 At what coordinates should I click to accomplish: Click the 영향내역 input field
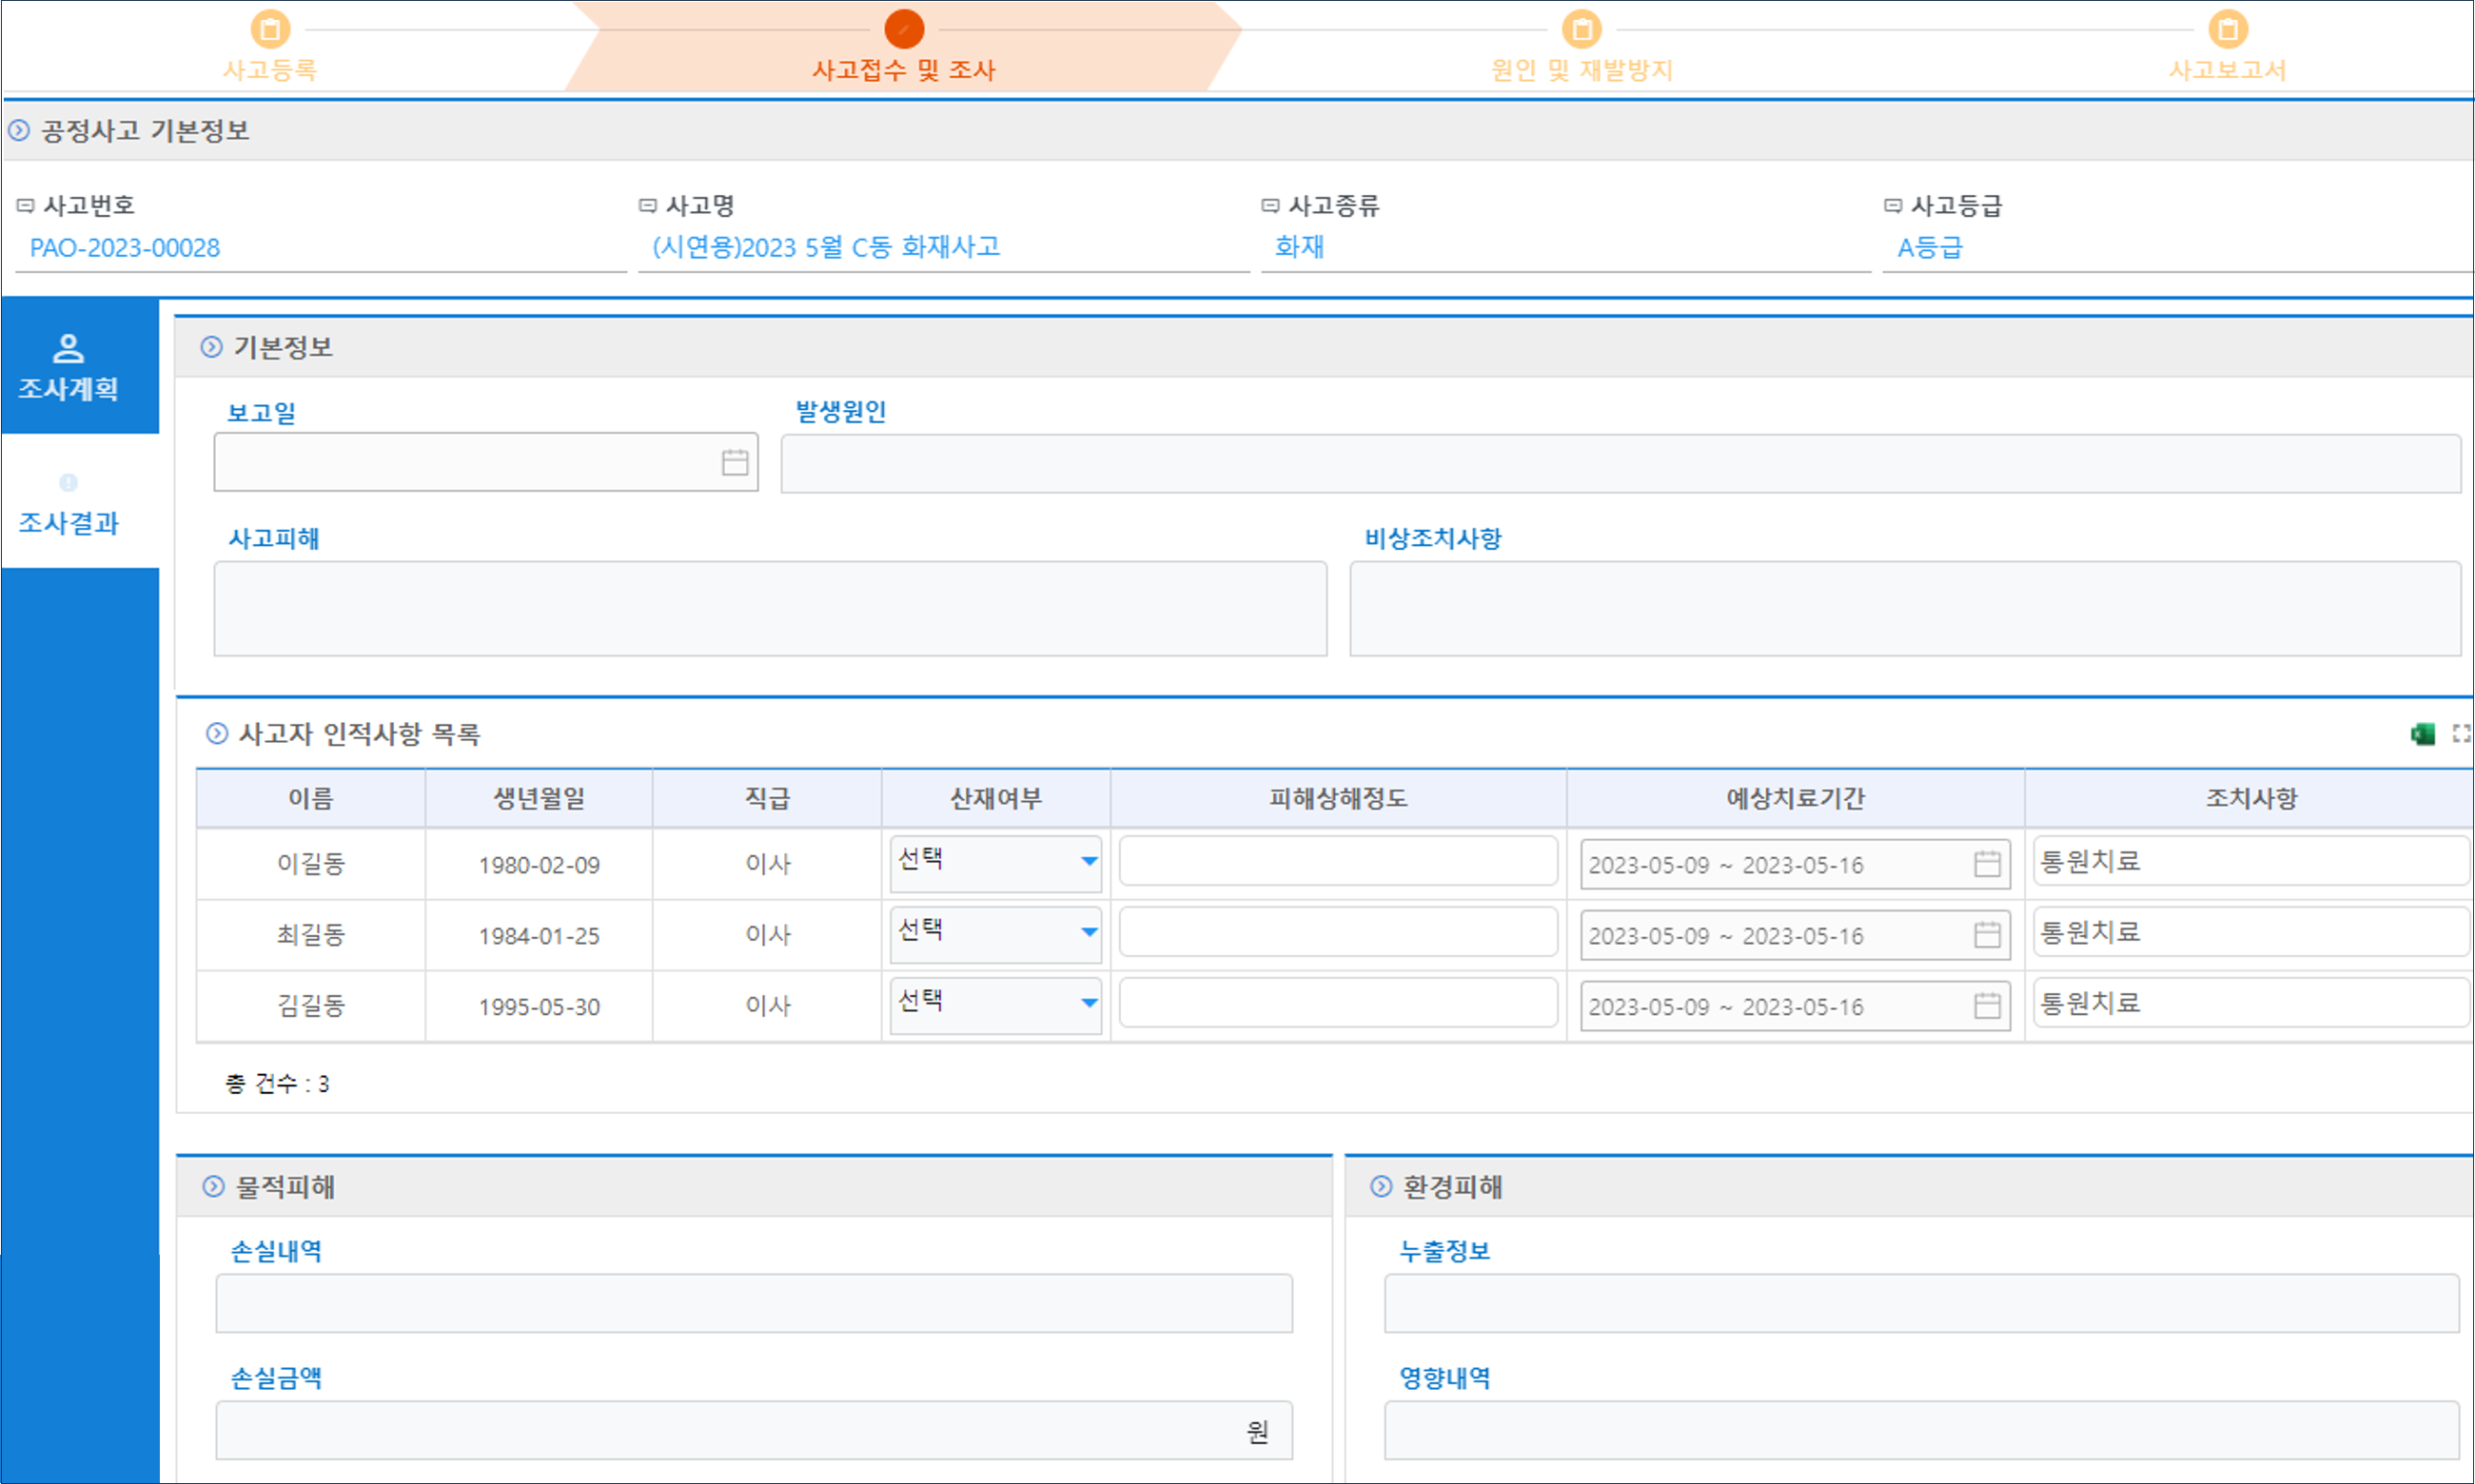point(1922,1430)
